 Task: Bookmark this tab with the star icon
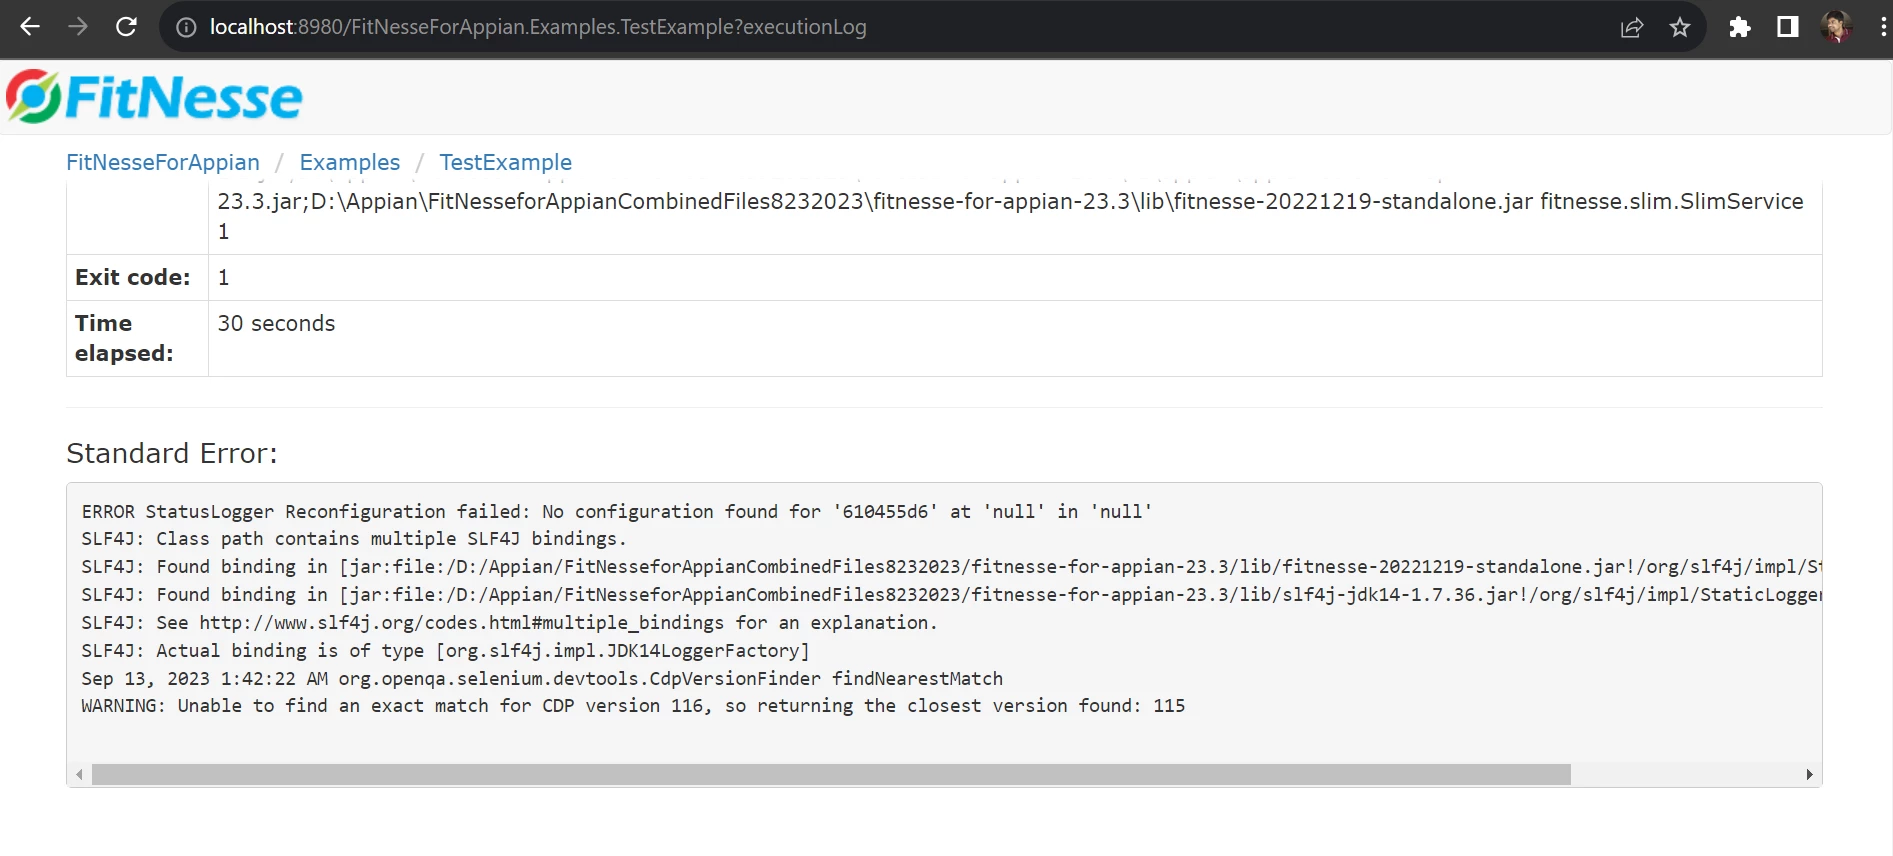[x=1680, y=27]
